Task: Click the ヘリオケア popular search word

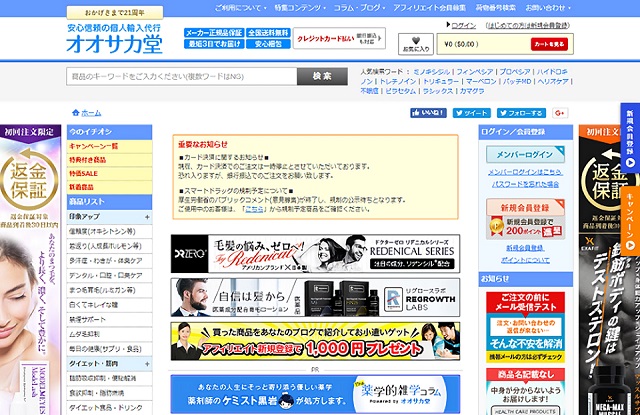Action: click(x=553, y=82)
